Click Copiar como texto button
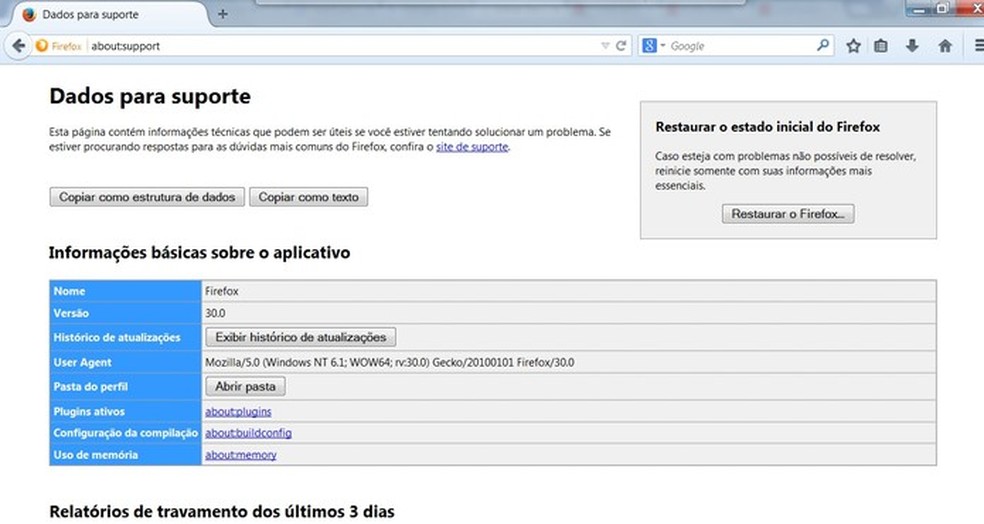This screenshot has width=984, height=524. pyautogui.click(x=309, y=197)
